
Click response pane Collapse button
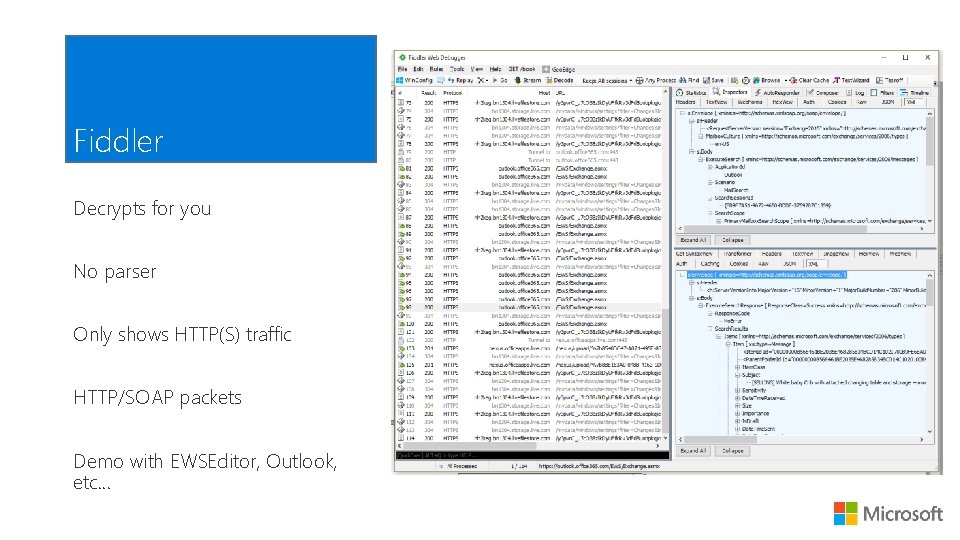point(732,451)
